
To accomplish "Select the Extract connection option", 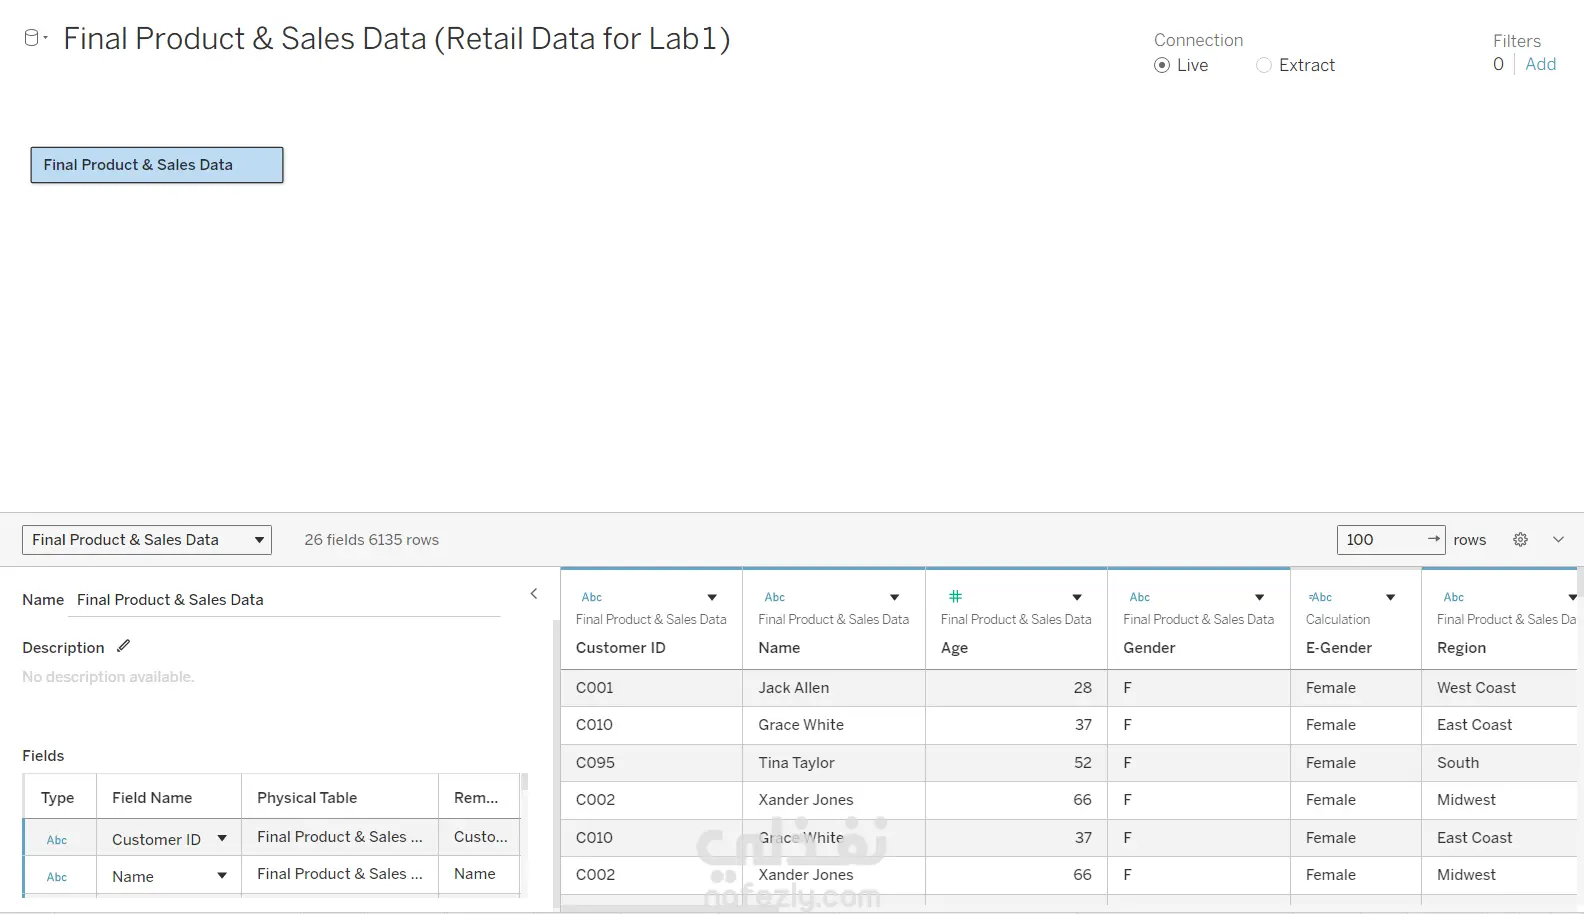I will point(1264,65).
